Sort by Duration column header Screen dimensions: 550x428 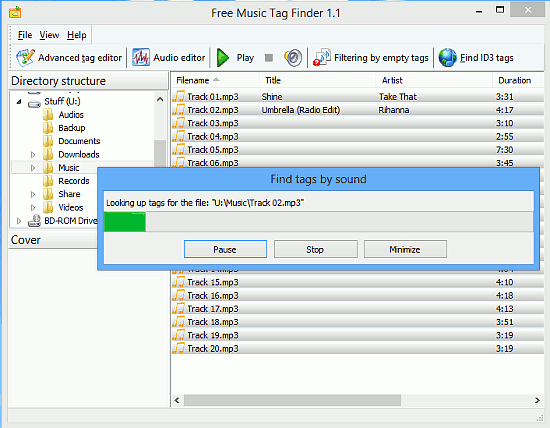518,80
